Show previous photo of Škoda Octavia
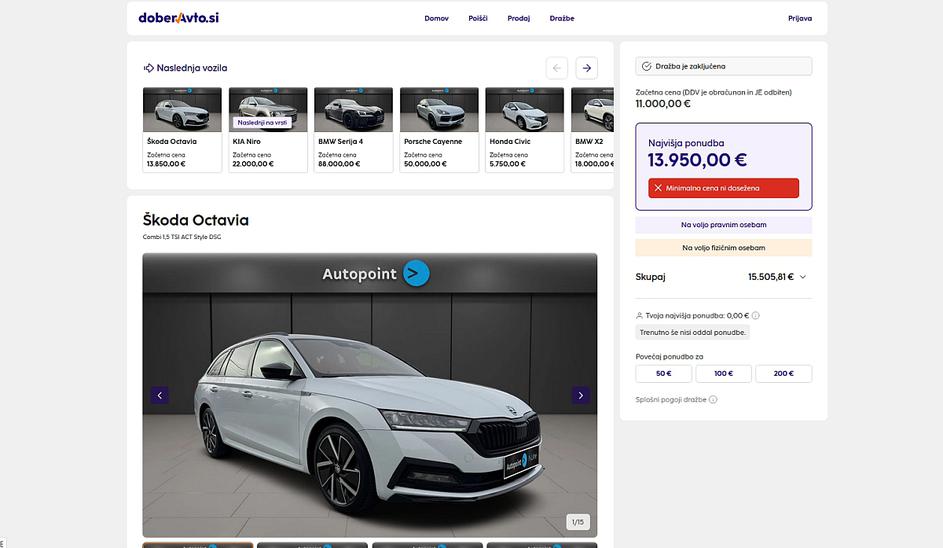The width and height of the screenshot is (943, 548). [x=160, y=395]
